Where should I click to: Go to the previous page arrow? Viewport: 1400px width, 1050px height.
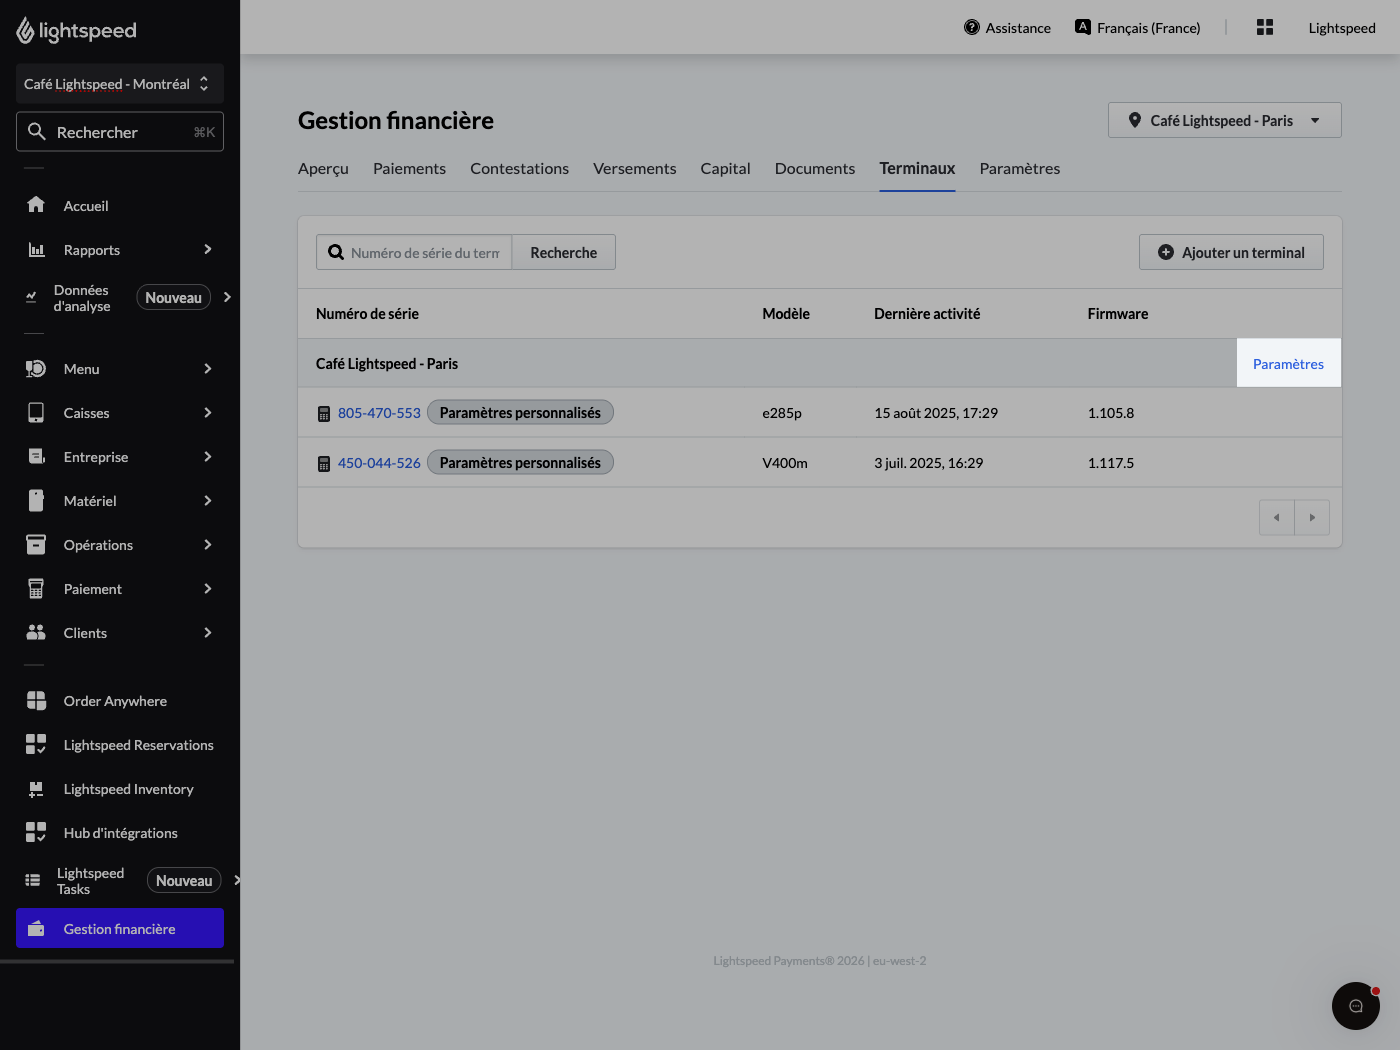[1277, 518]
